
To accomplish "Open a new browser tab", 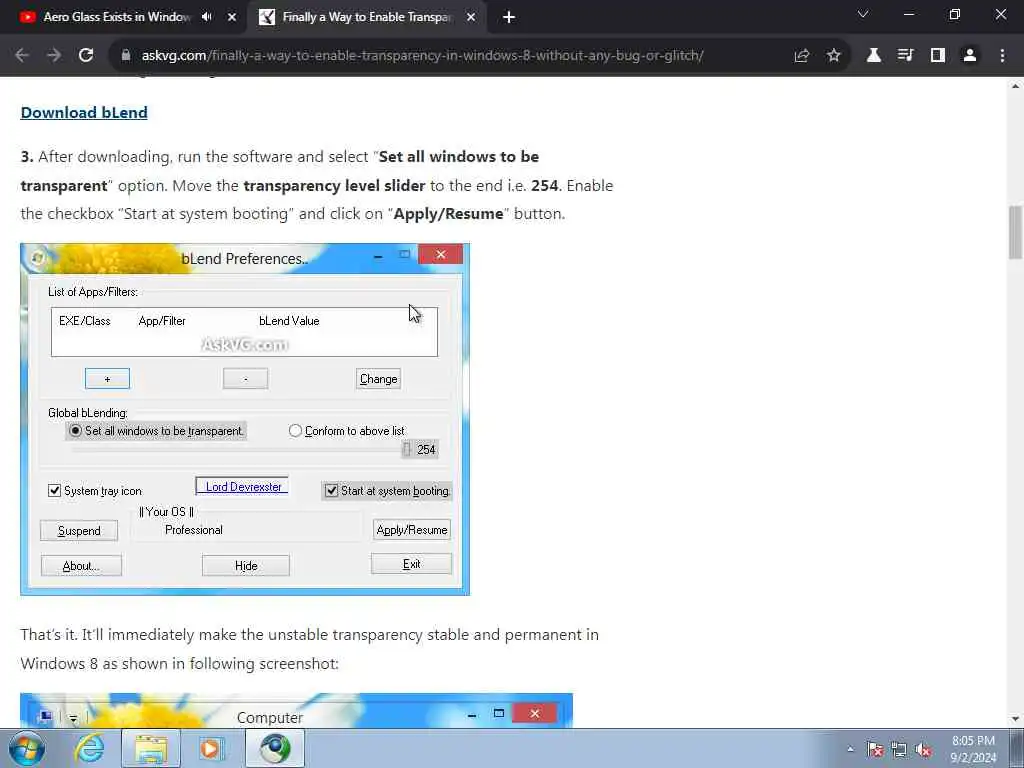I will (x=509, y=17).
